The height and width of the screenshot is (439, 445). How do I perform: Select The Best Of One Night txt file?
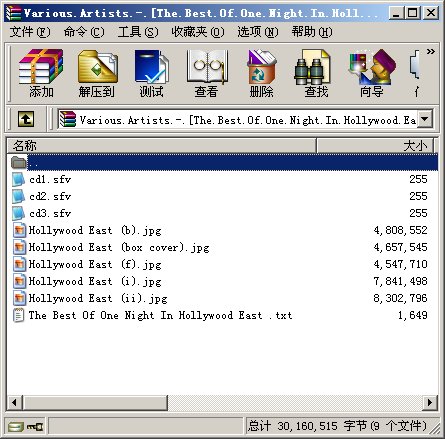(x=160, y=315)
